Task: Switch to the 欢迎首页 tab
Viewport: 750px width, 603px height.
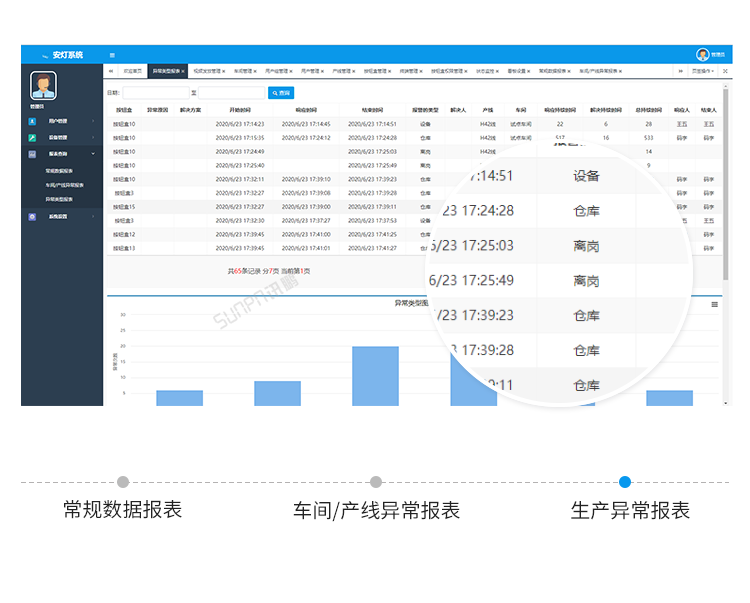Action: (132, 72)
